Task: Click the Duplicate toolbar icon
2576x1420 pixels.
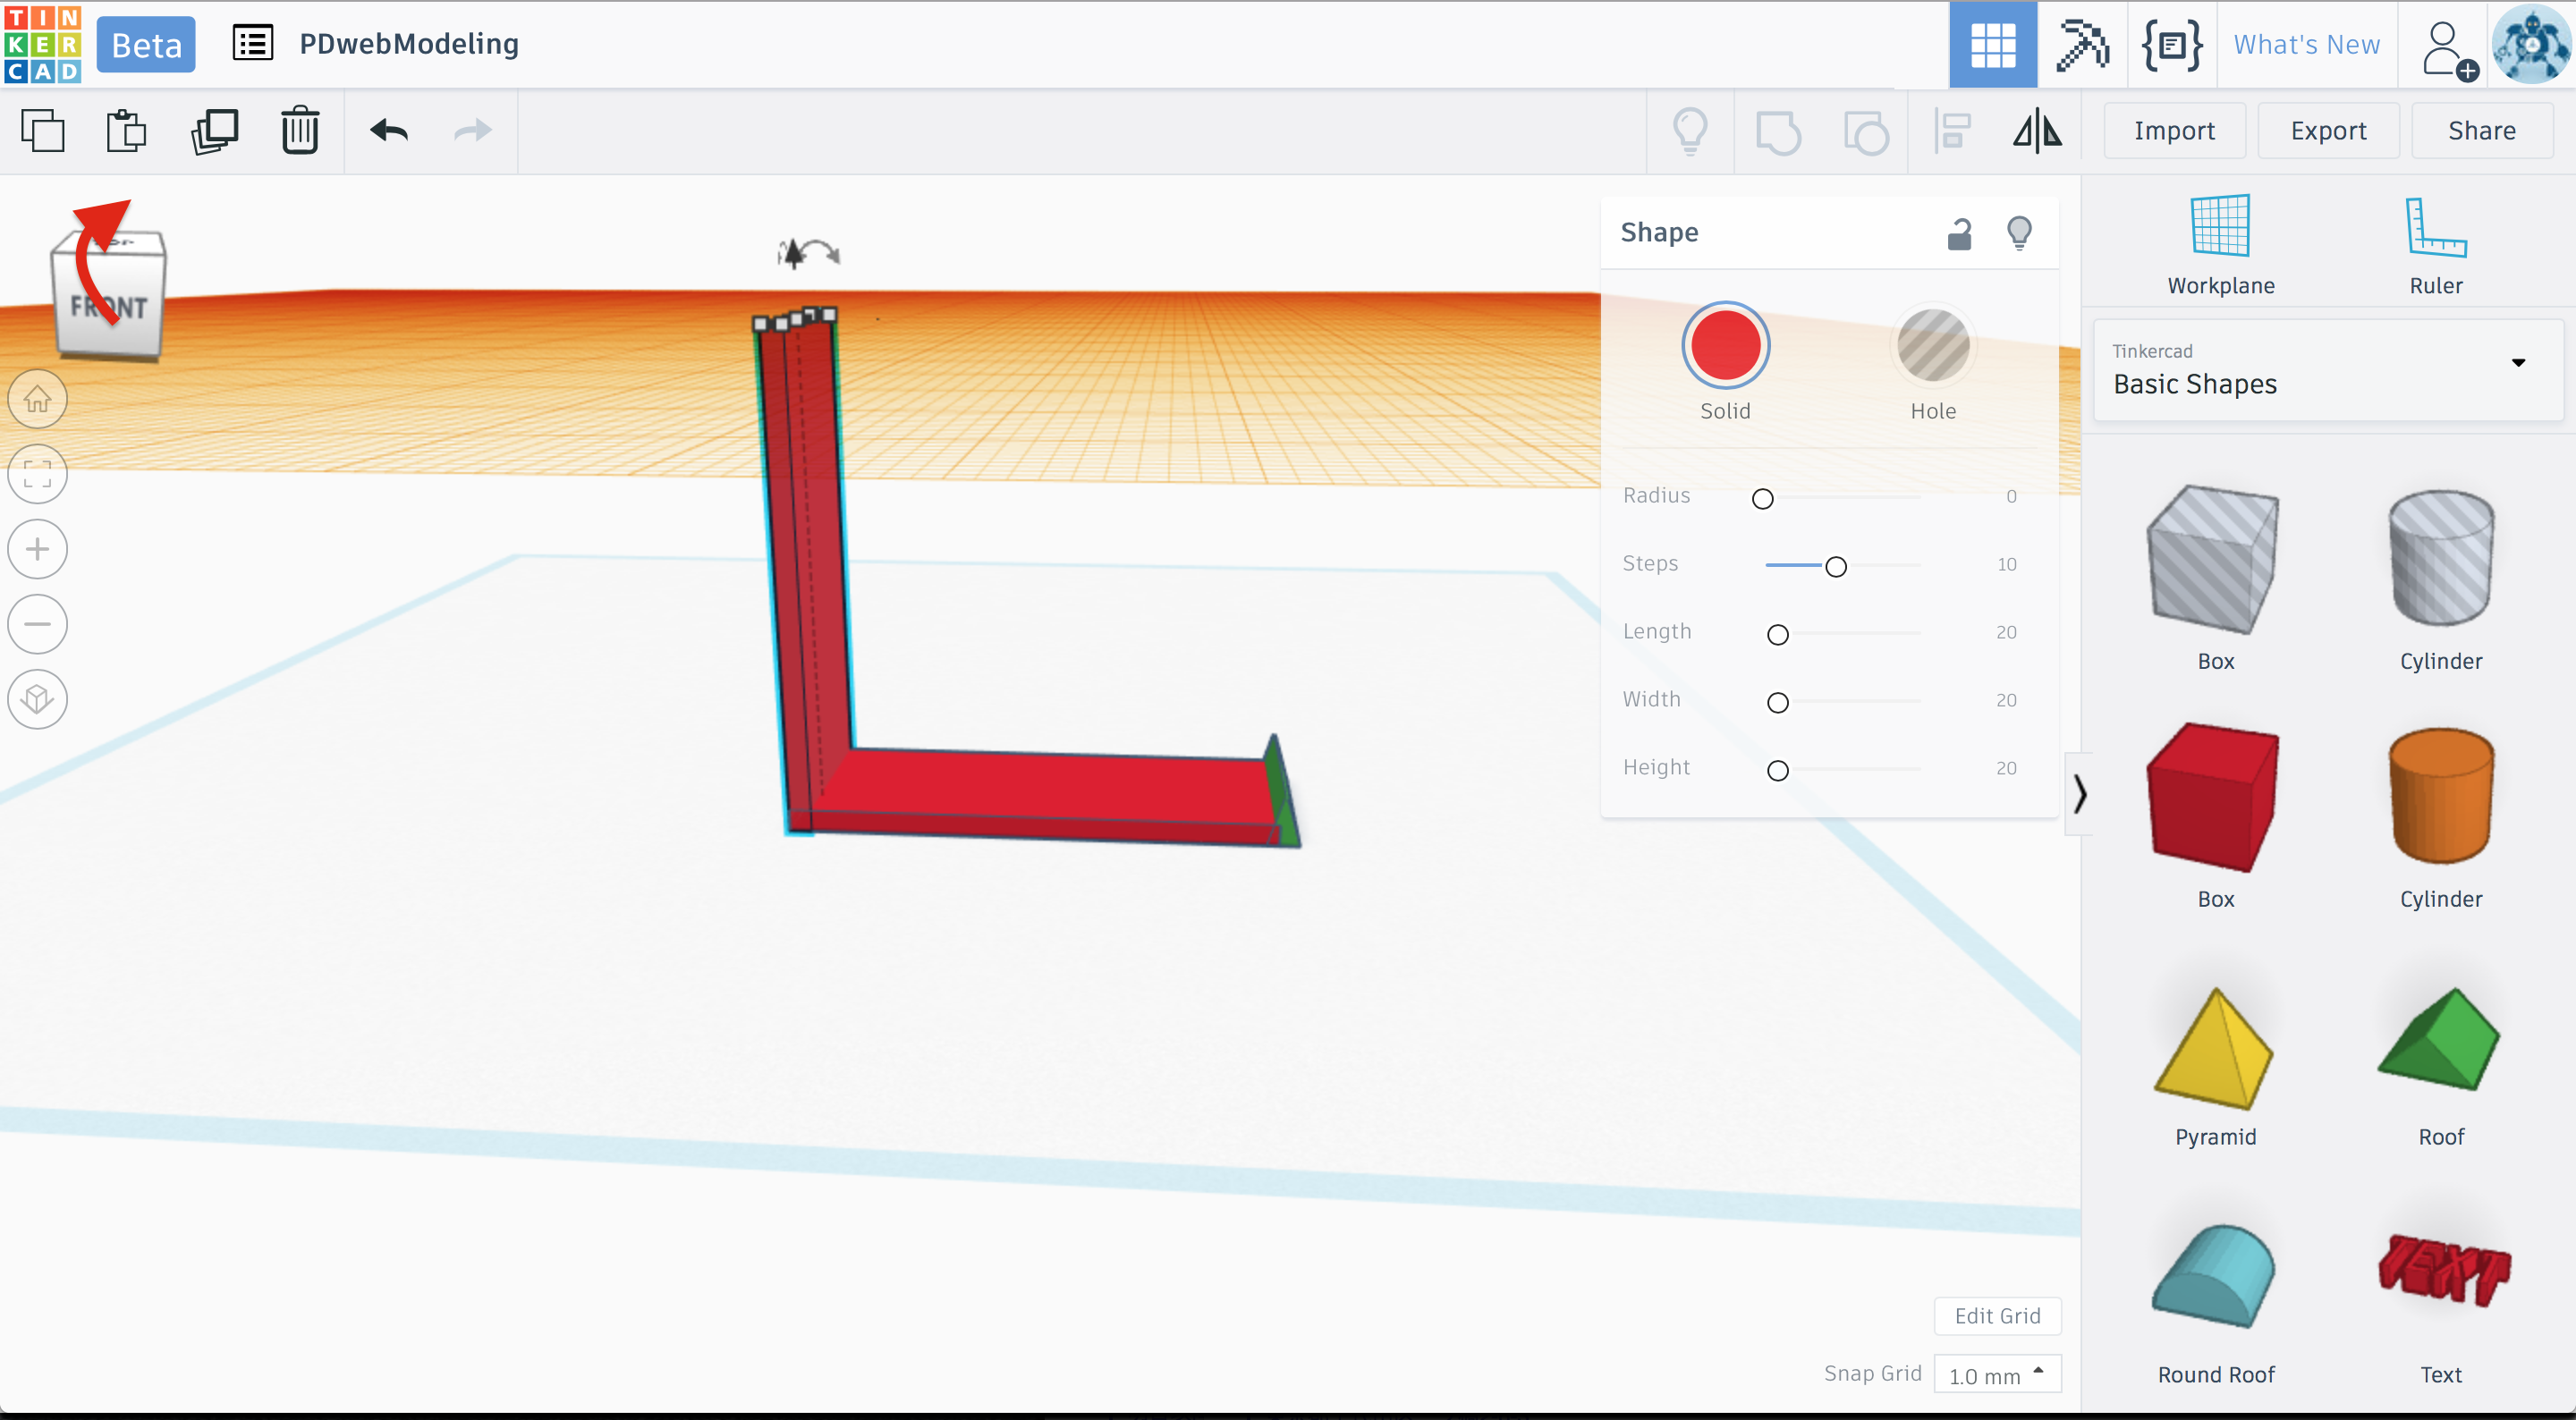Action: [x=214, y=131]
